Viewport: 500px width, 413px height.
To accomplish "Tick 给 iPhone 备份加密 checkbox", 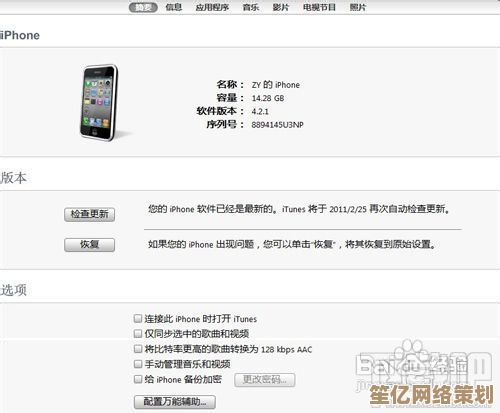I will point(138,379).
